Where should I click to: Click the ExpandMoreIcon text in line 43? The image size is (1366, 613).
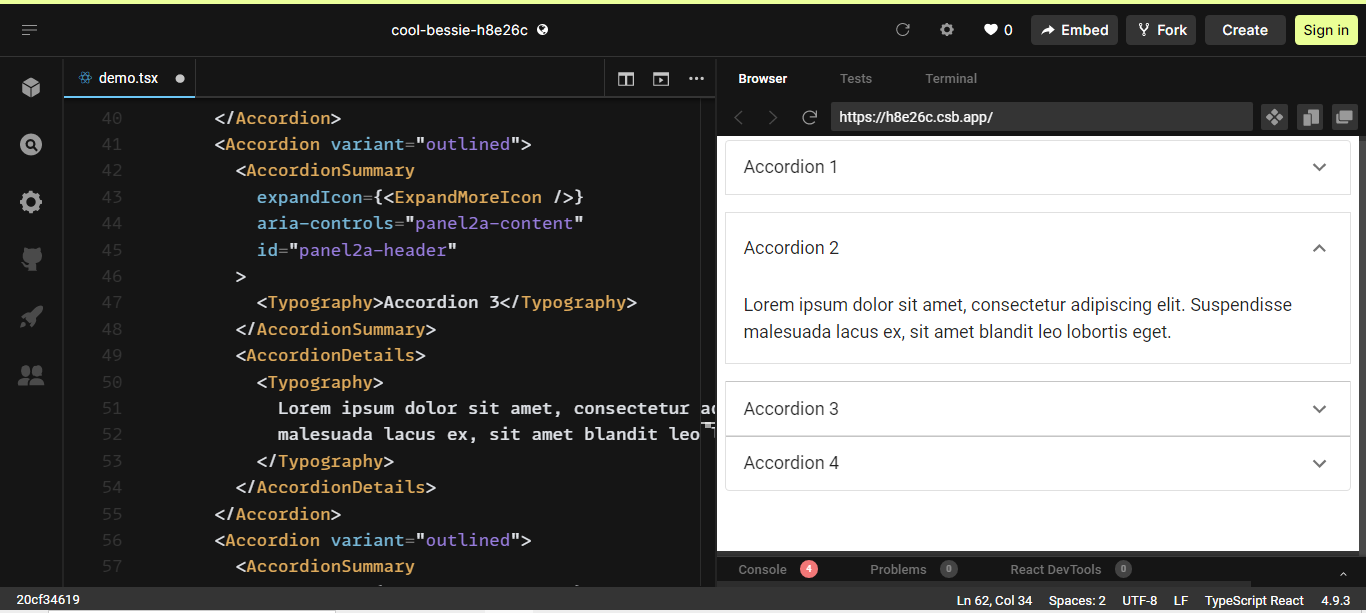pos(468,197)
